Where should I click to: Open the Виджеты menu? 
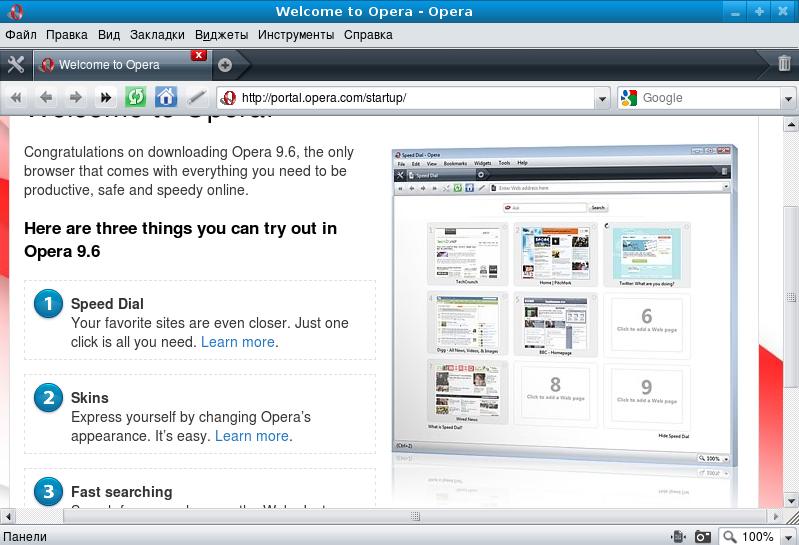point(222,35)
